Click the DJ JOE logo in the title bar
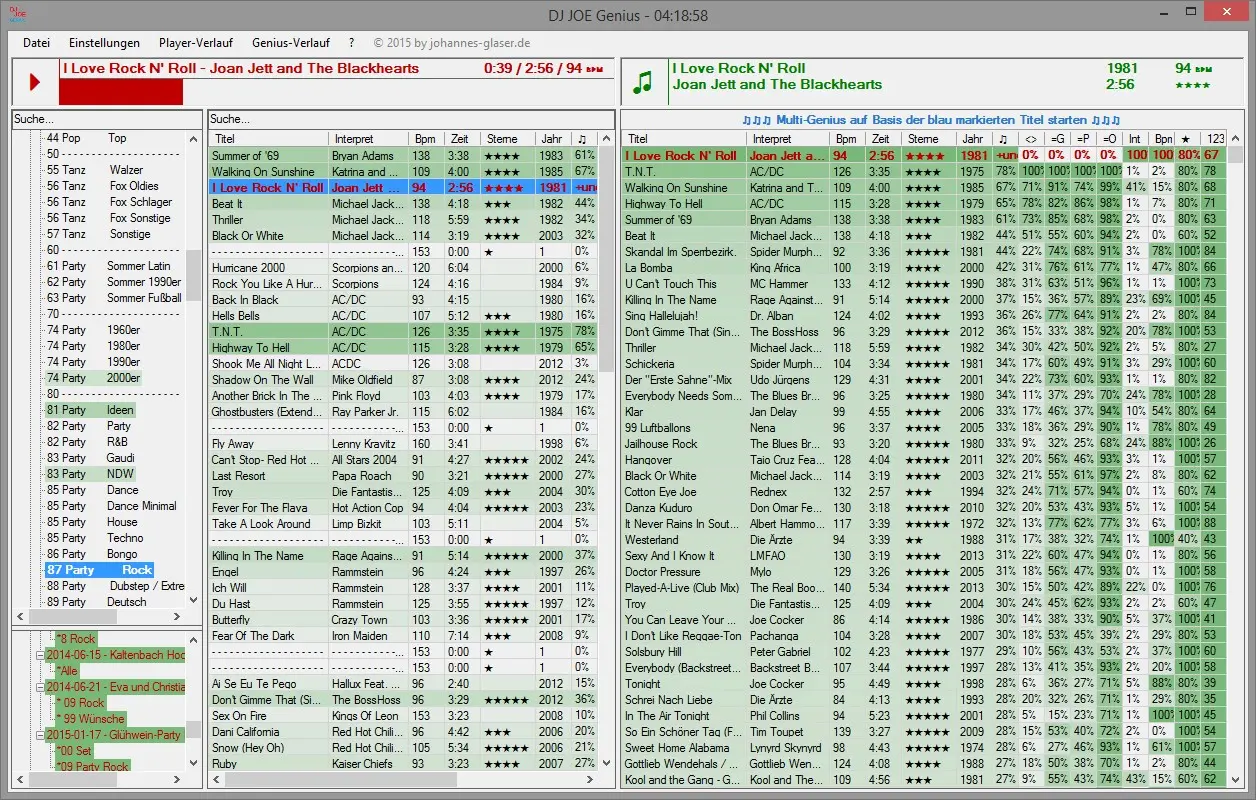 tap(18, 13)
